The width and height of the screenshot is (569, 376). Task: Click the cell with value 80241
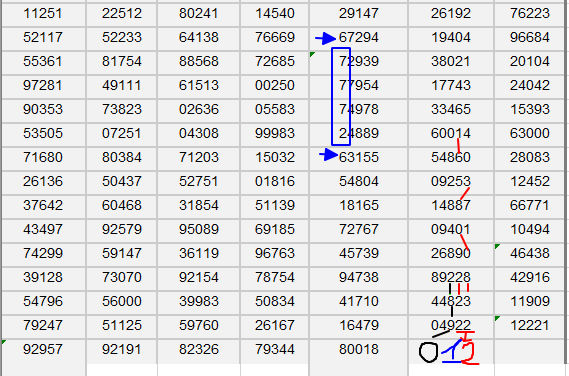(x=198, y=14)
